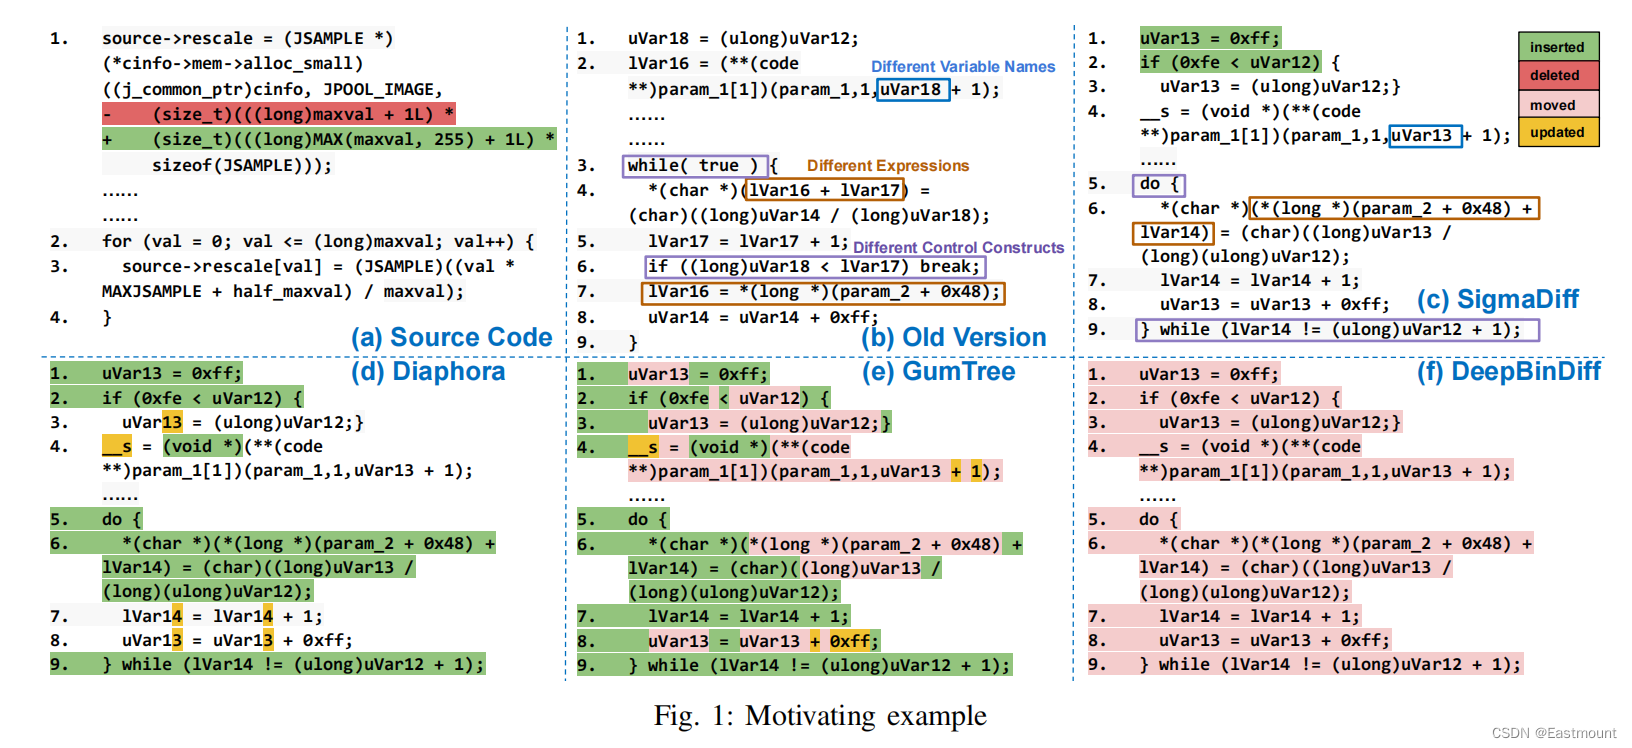Click the pink "moved" legend swatch
The width and height of the screenshot is (1632, 748).
(x=1558, y=104)
